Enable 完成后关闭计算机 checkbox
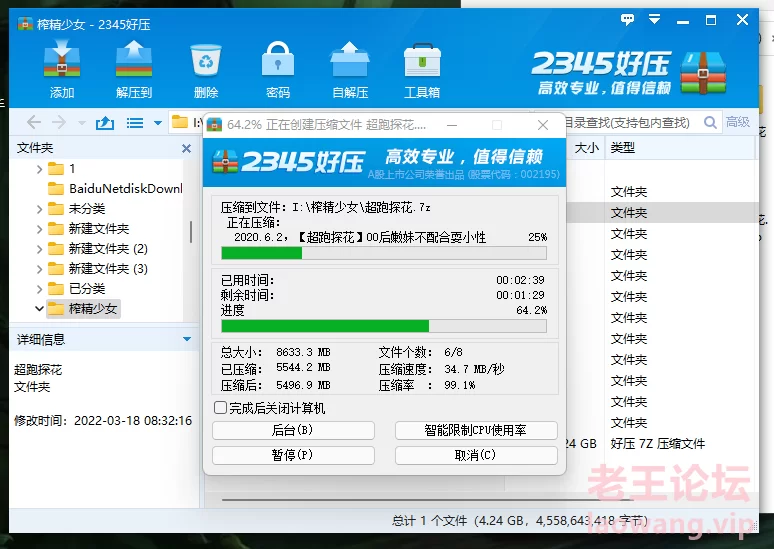 coord(220,408)
